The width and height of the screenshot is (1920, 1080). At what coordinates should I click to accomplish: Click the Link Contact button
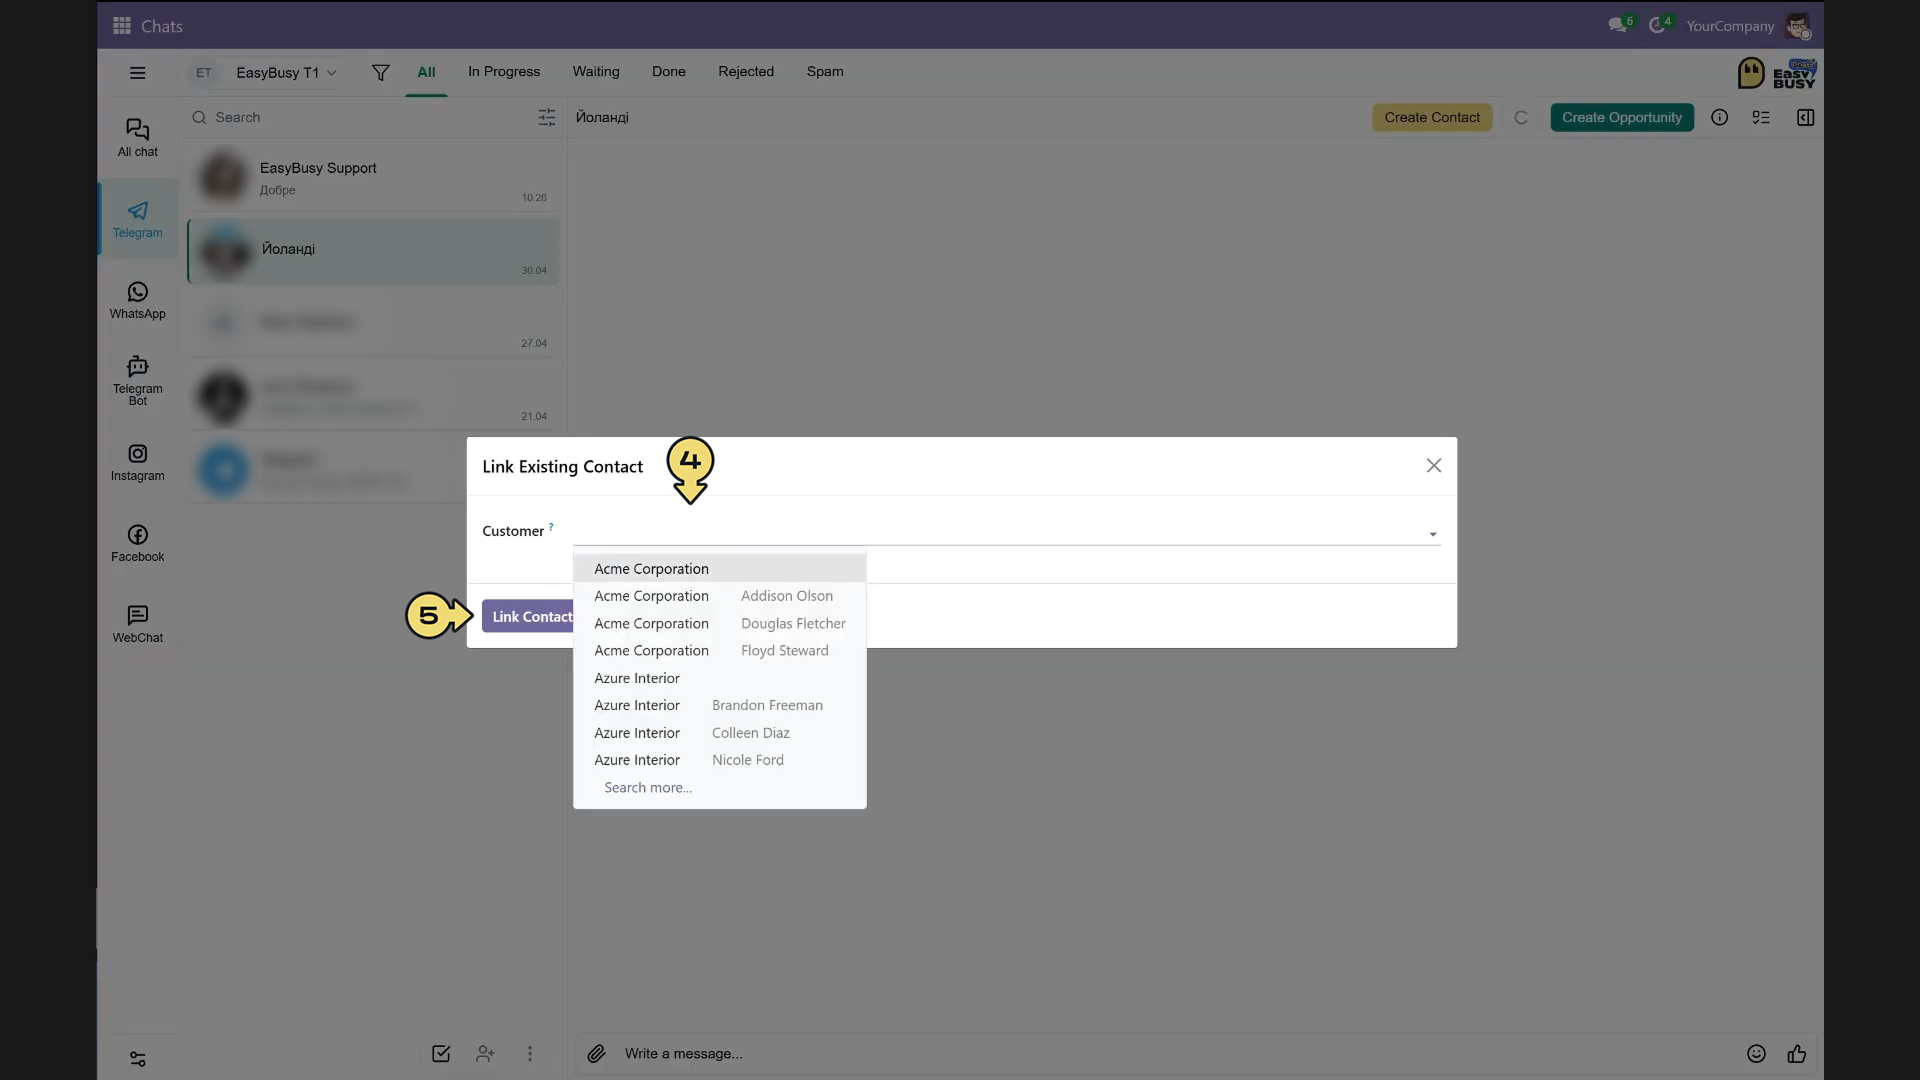(528, 616)
